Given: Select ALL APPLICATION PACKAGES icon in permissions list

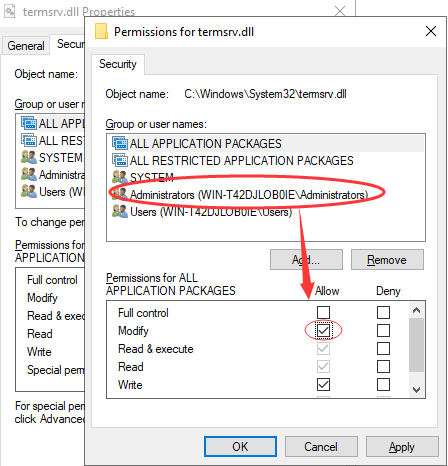Looking at the screenshot, I should pos(120,143).
